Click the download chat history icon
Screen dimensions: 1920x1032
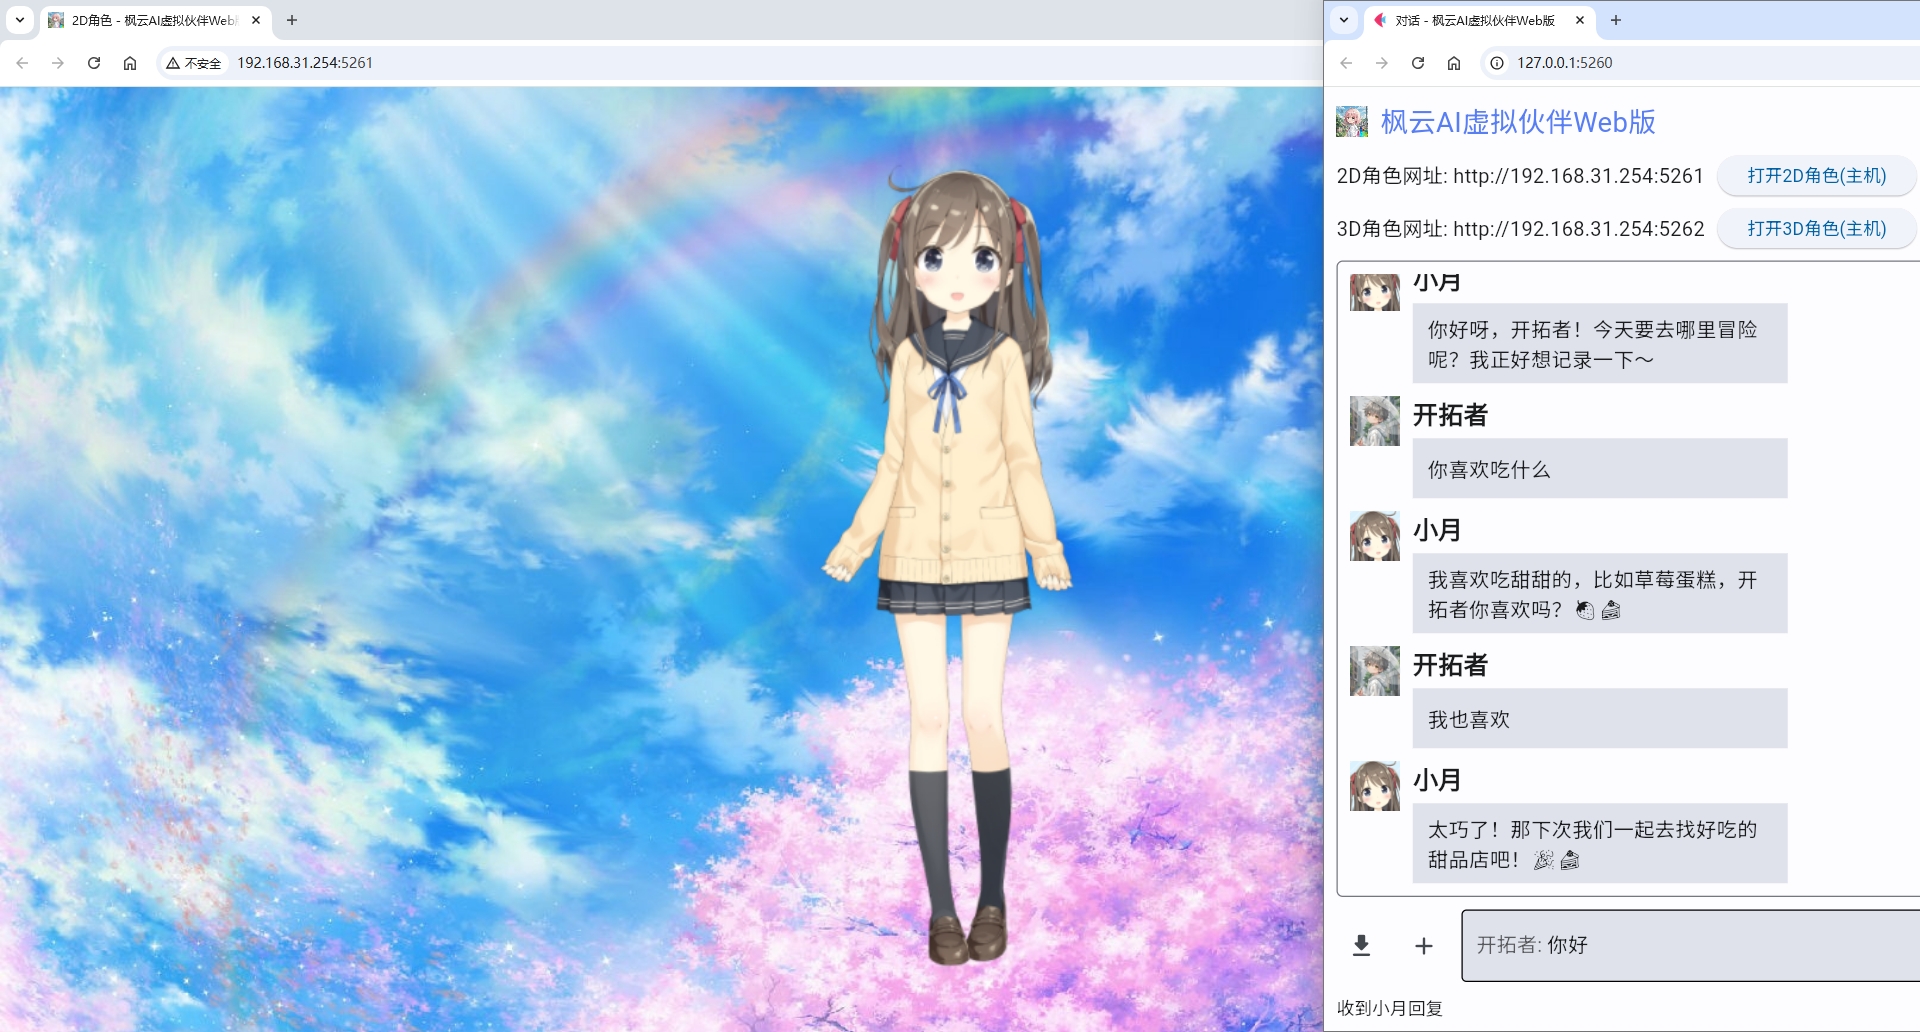(x=1361, y=945)
